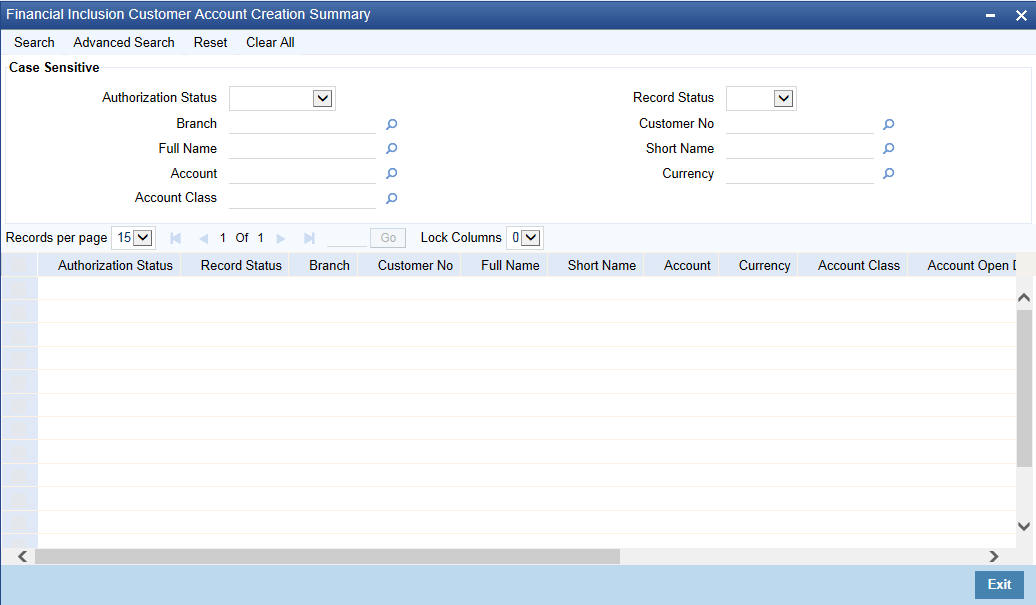1036x605 pixels.
Task: Sort by the Record Status column header
Action: click(x=241, y=266)
